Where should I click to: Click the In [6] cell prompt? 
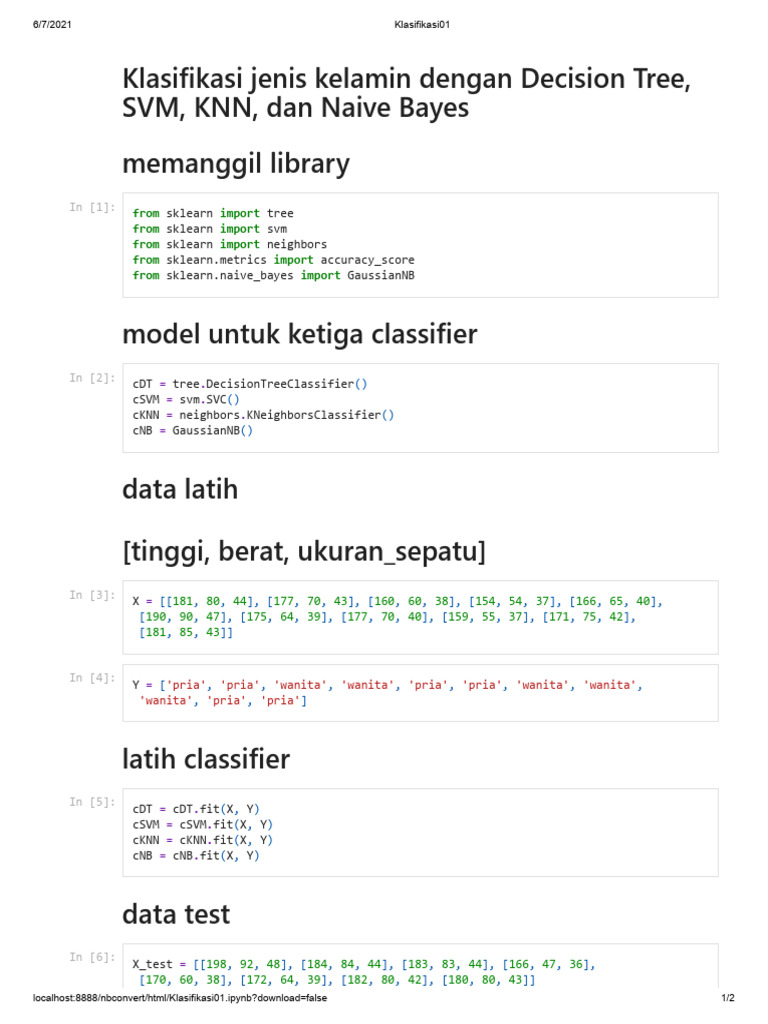coord(92,957)
